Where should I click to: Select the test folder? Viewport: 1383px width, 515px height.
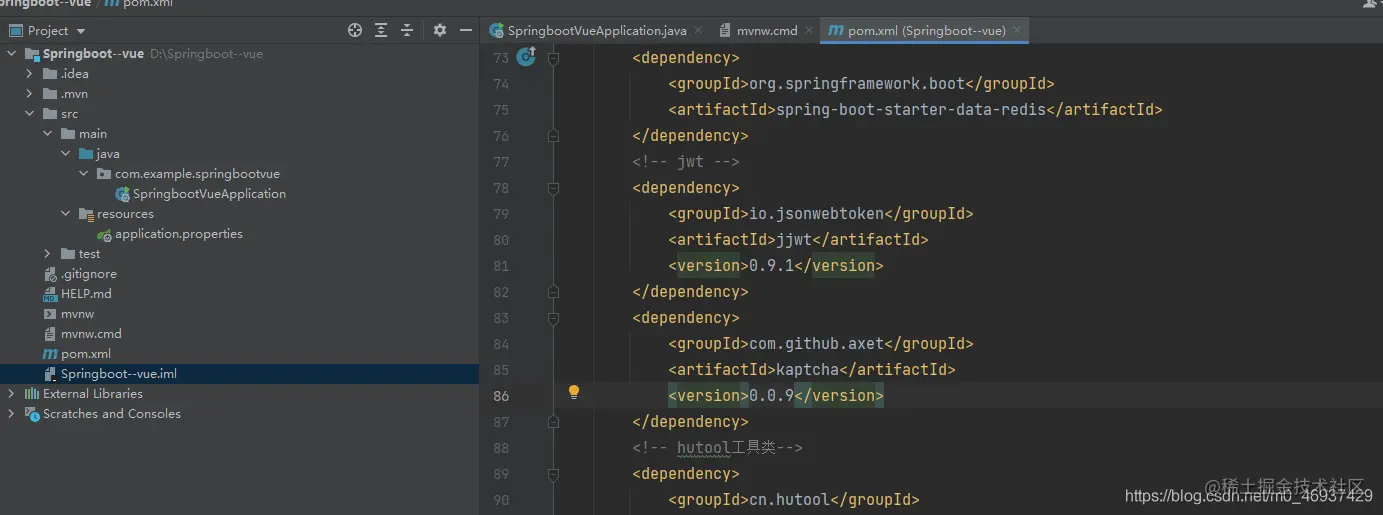(90, 254)
